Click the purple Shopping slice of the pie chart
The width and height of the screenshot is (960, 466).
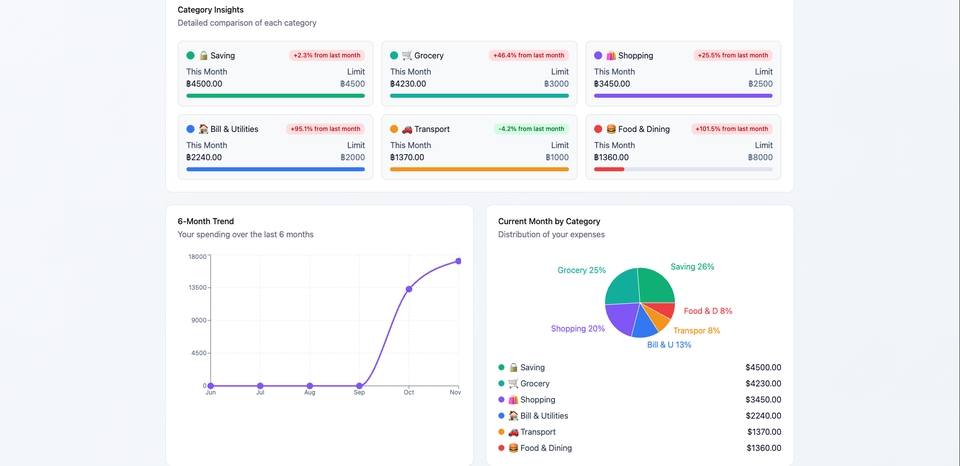click(x=621, y=318)
